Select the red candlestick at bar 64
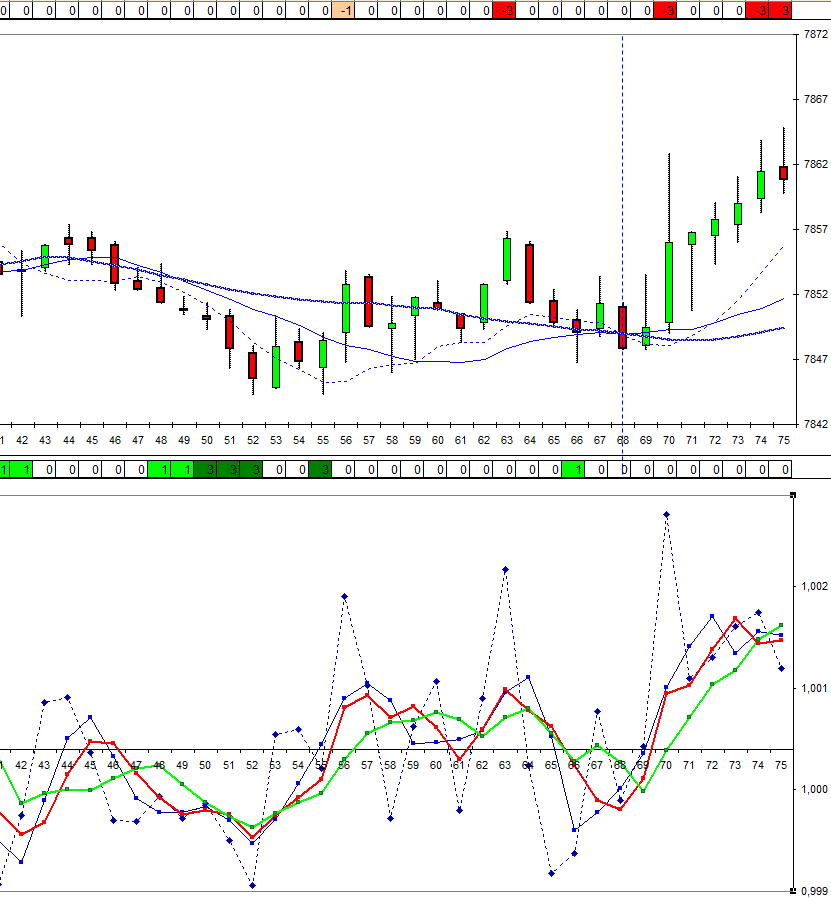Viewport: 831px width, 898px height. coord(529,273)
